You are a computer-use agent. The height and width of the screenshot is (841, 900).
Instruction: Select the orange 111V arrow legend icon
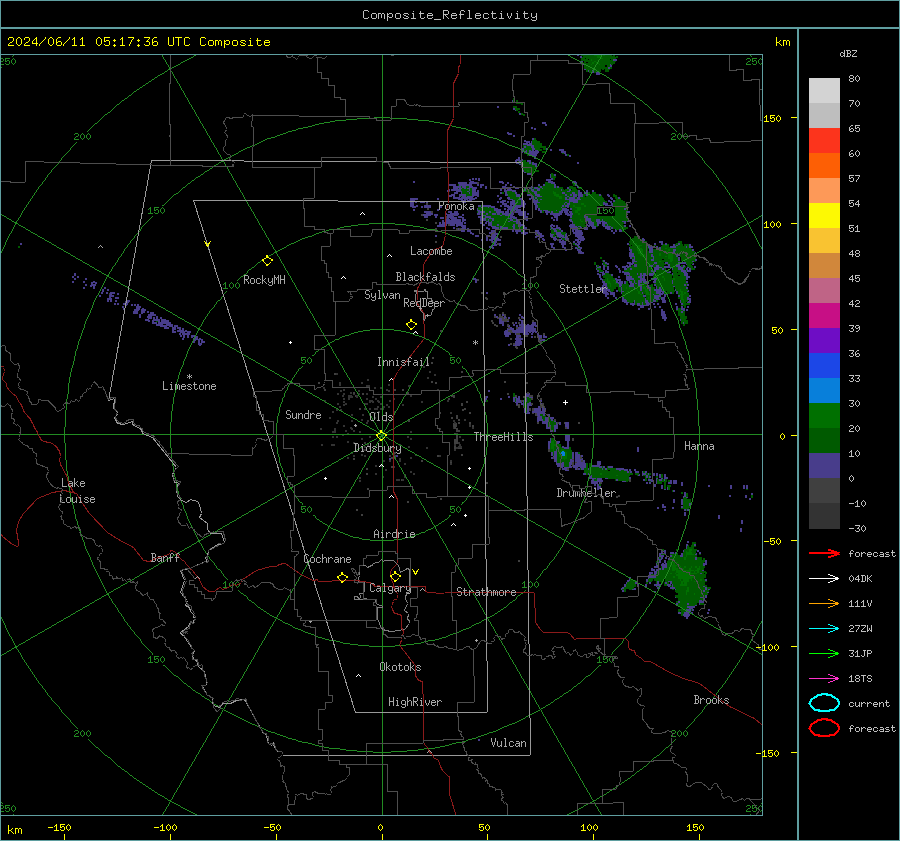click(824, 603)
